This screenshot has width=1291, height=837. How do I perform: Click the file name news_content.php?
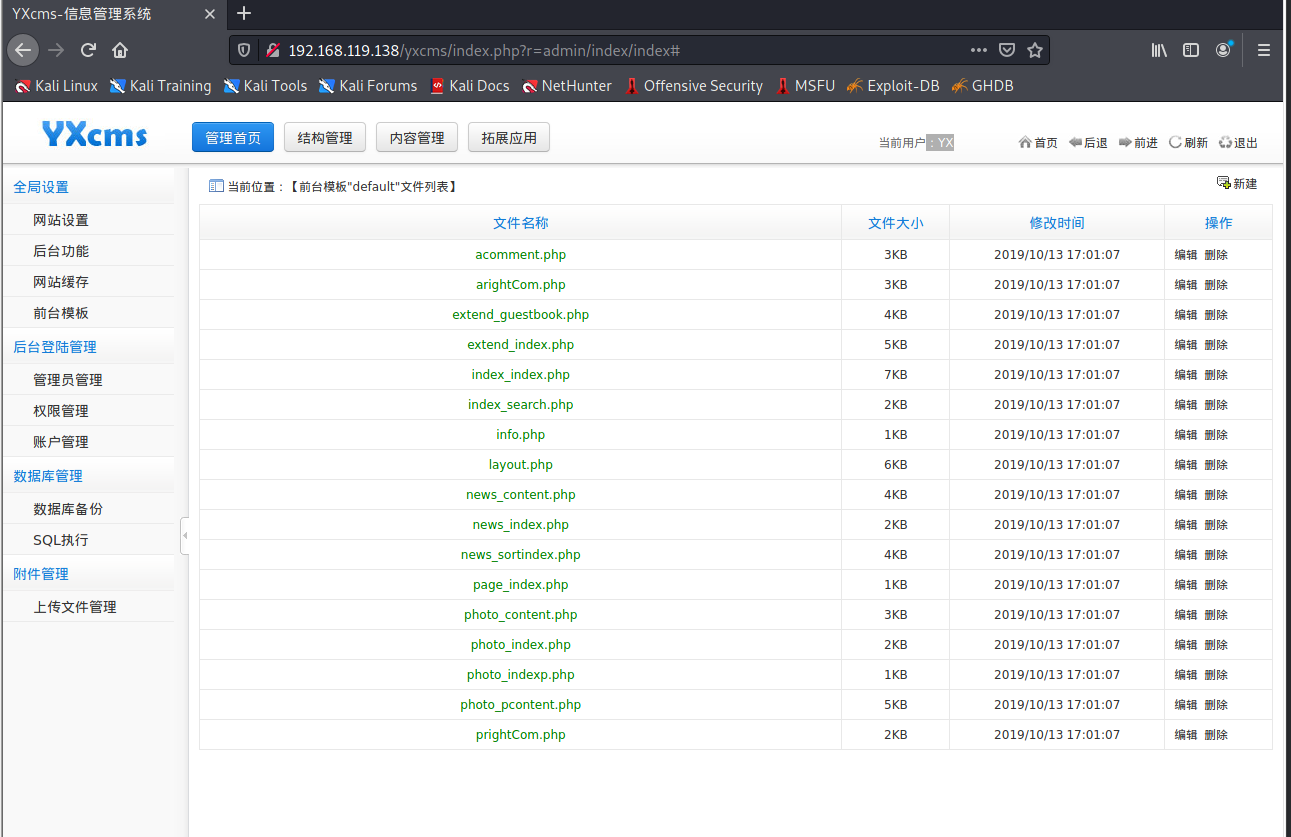click(x=521, y=495)
